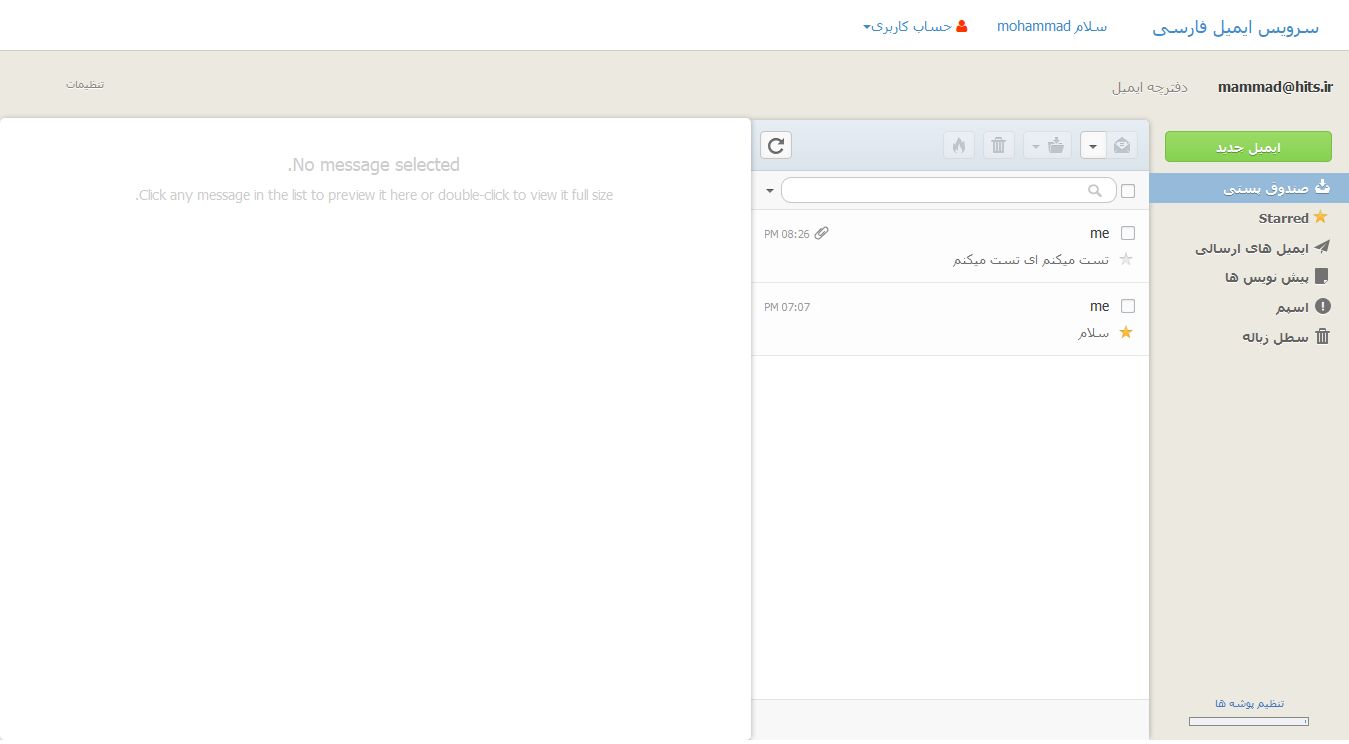Click the spam flame icon in toolbar
The width and height of the screenshot is (1349, 744).
pyautogui.click(x=958, y=146)
